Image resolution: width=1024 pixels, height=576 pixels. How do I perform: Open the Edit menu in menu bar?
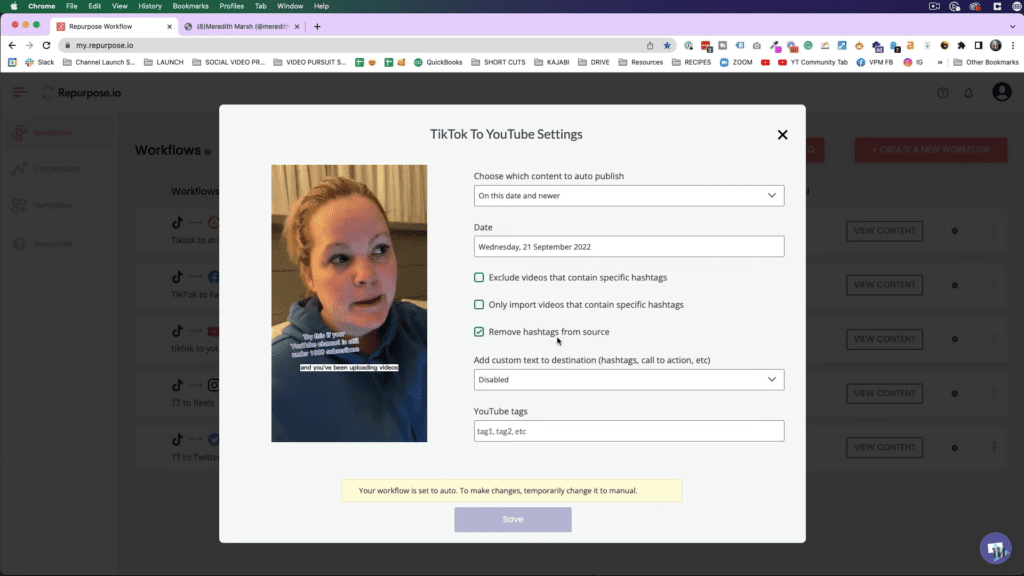(95, 6)
